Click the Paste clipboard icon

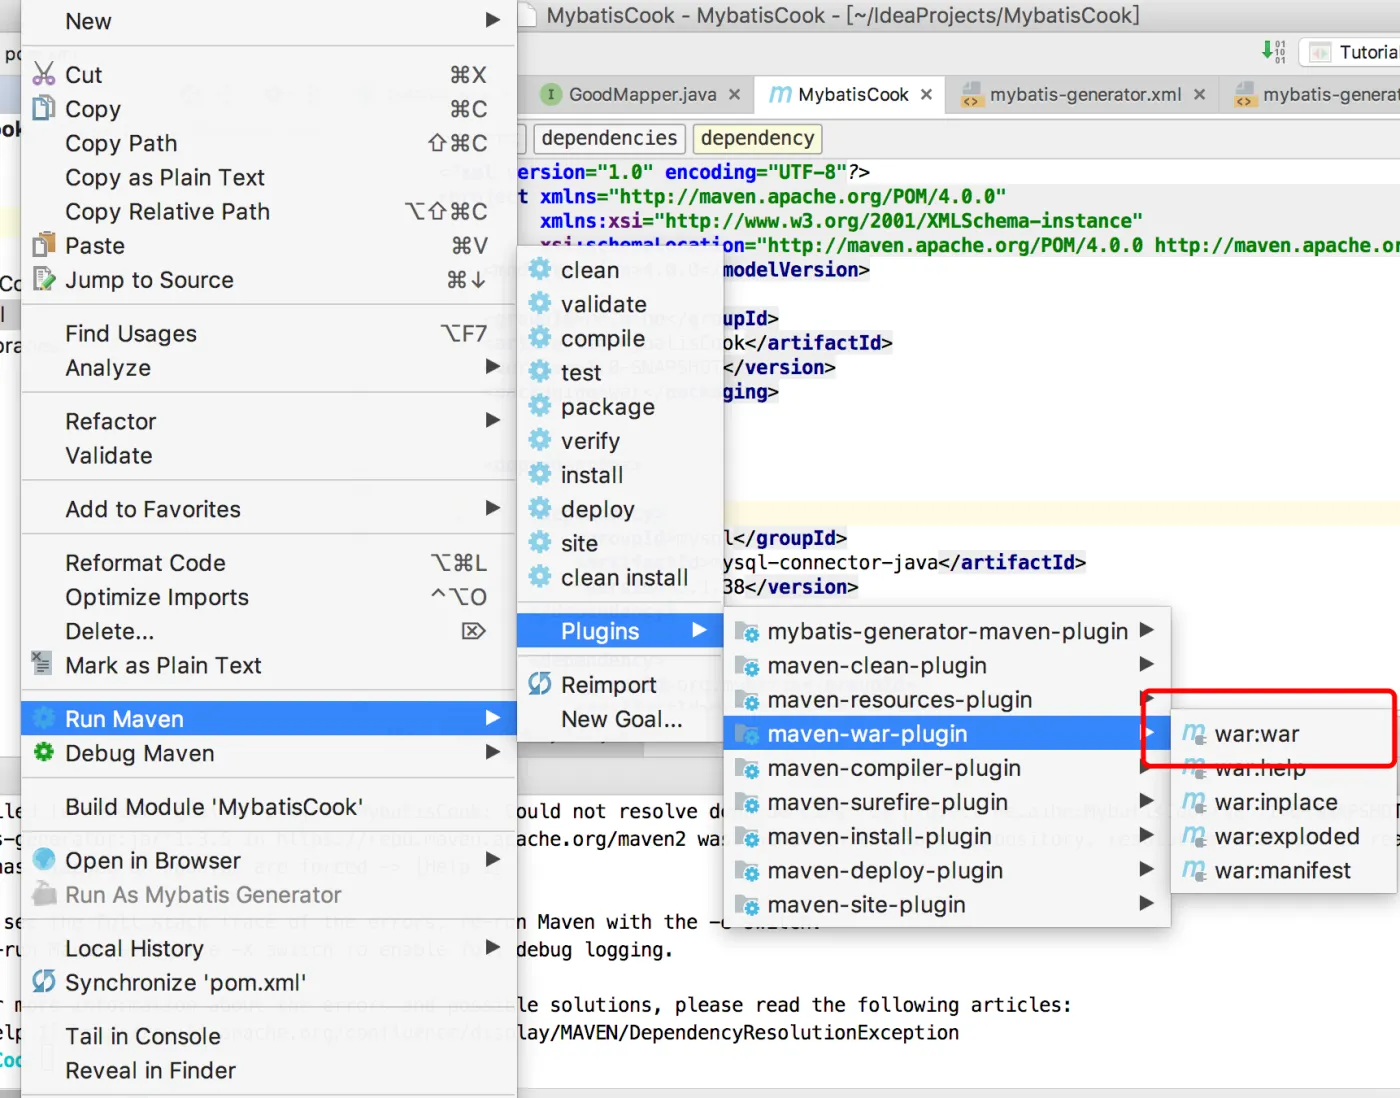pyautogui.click(x=44, y=245)
